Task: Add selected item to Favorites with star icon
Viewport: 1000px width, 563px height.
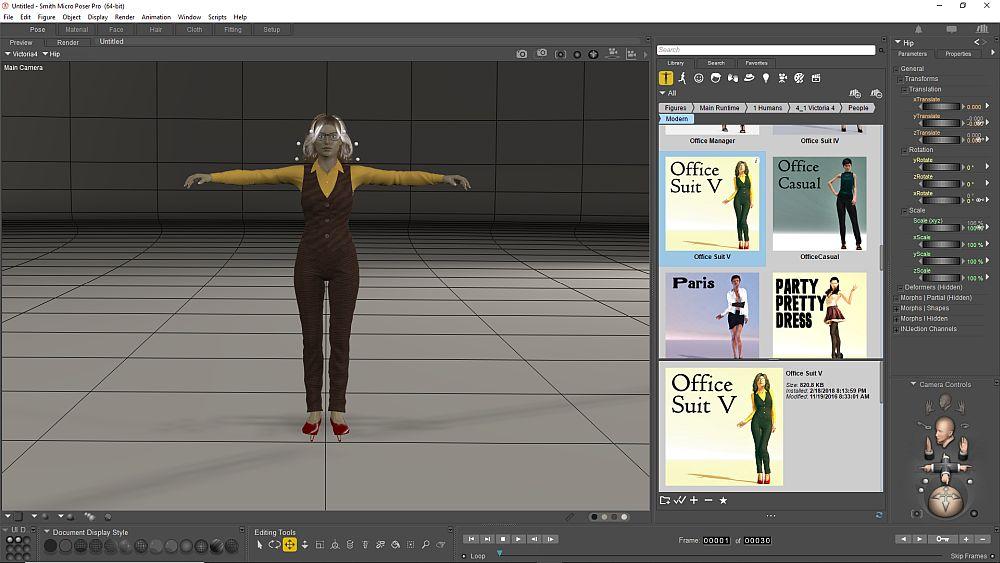Action: coord(723,500)
